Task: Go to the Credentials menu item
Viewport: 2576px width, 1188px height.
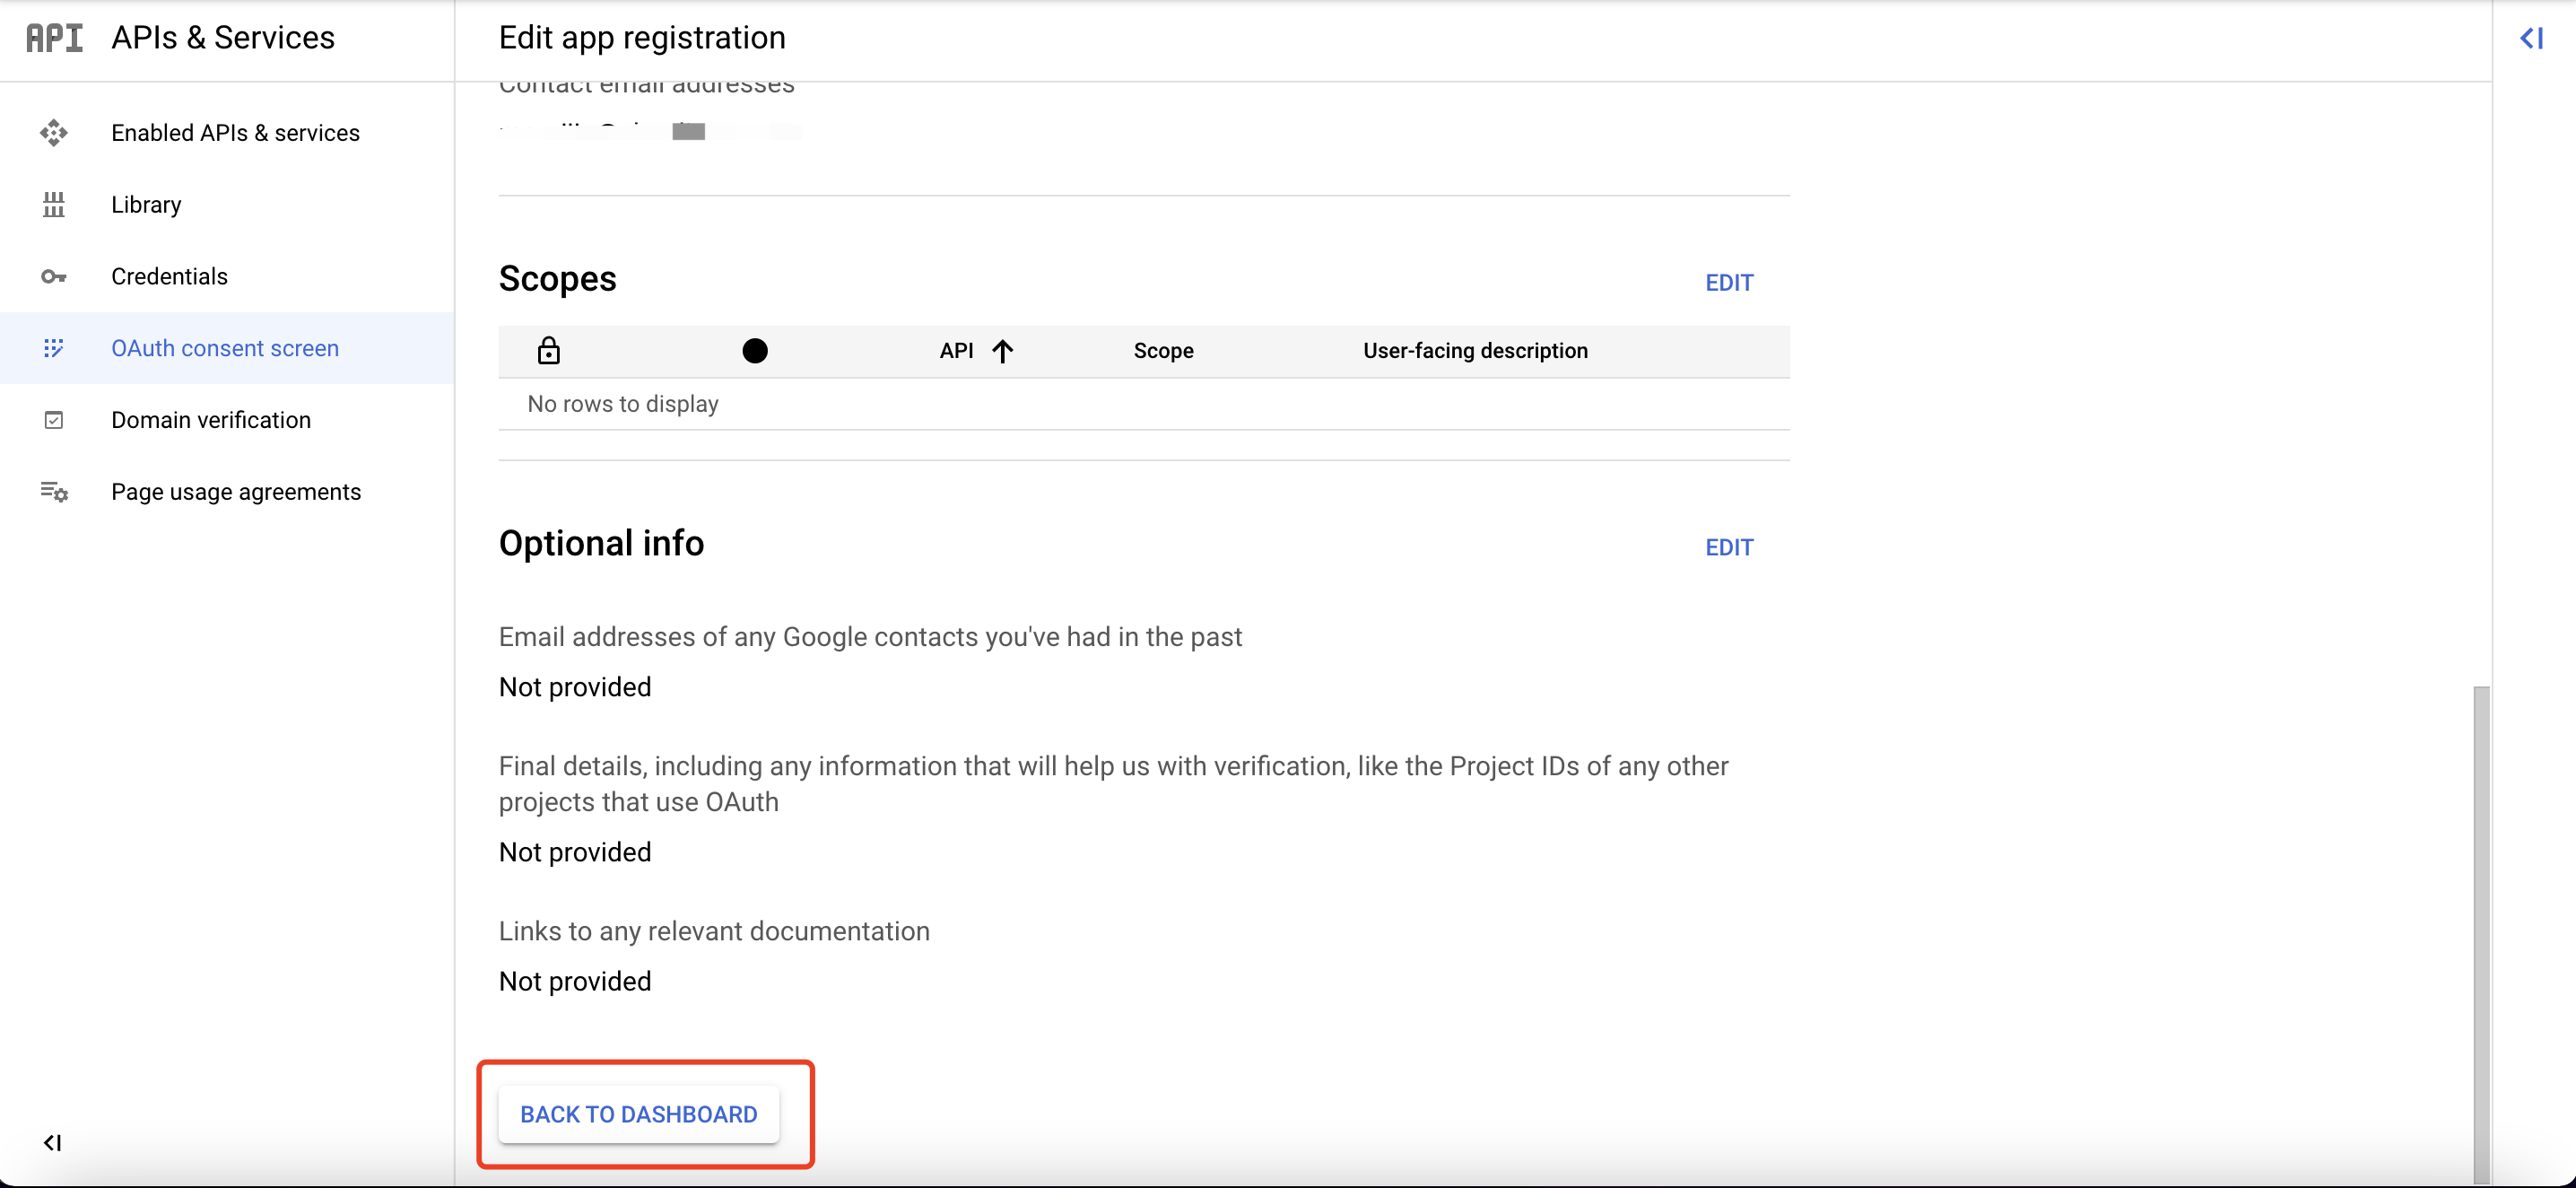Action: tap(169, 277)
